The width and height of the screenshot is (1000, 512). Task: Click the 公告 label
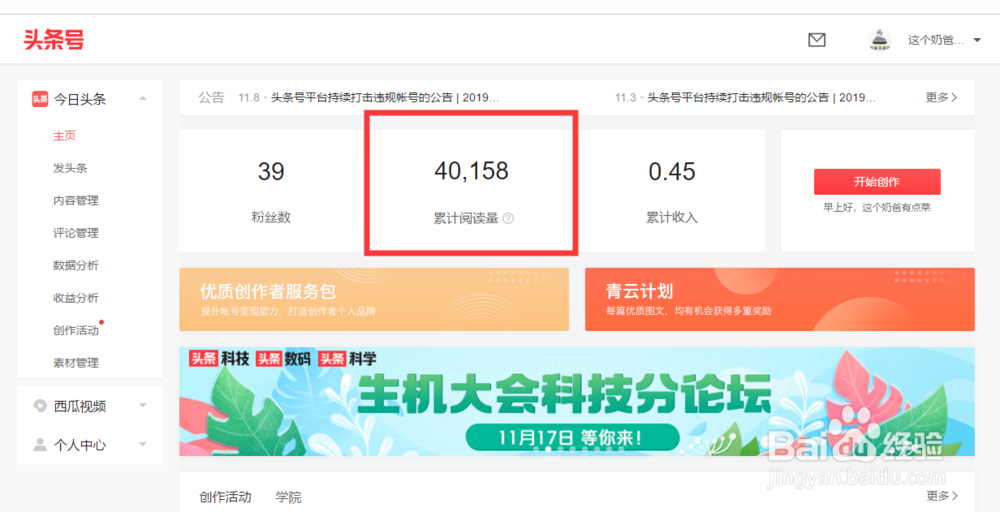(x=211, y=98)
